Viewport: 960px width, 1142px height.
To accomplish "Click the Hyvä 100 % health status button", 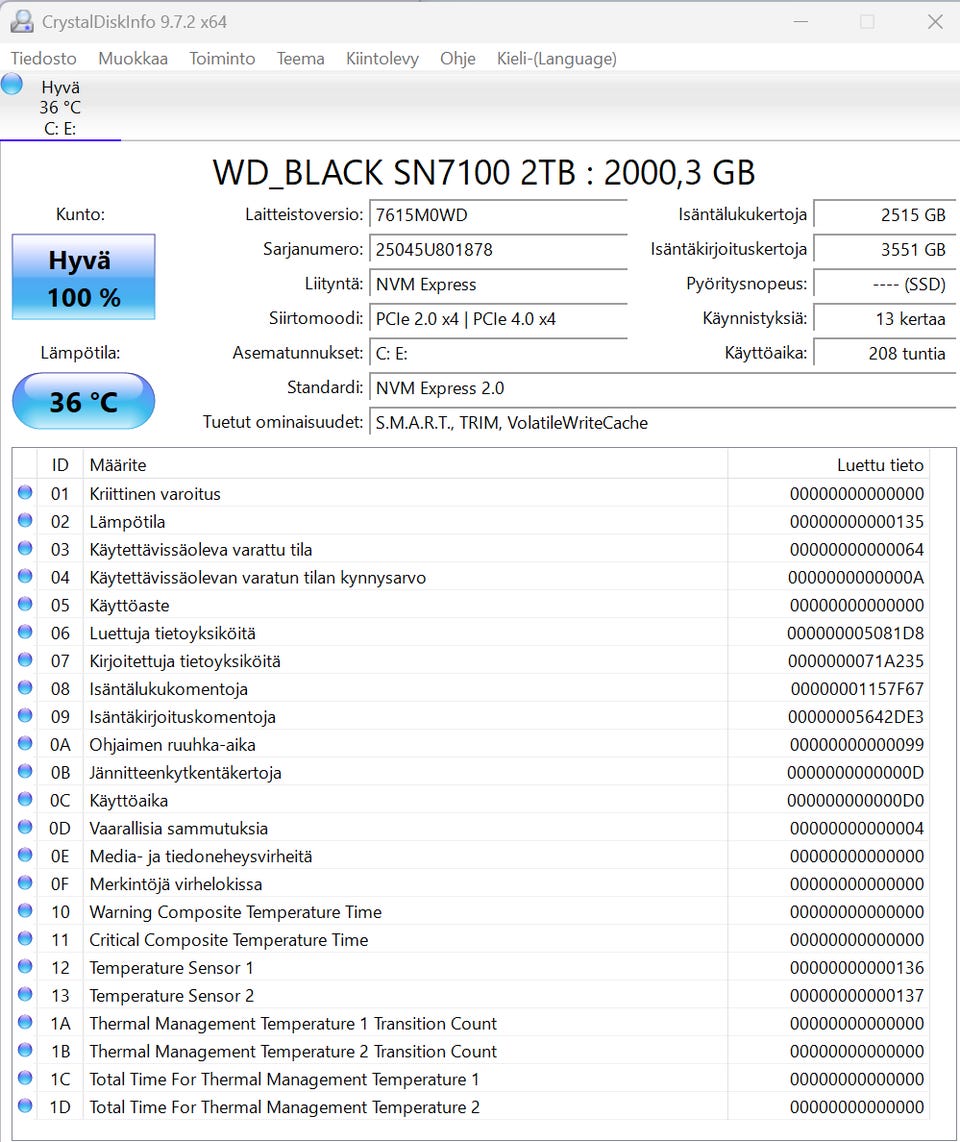I will [x=84, y=277].
